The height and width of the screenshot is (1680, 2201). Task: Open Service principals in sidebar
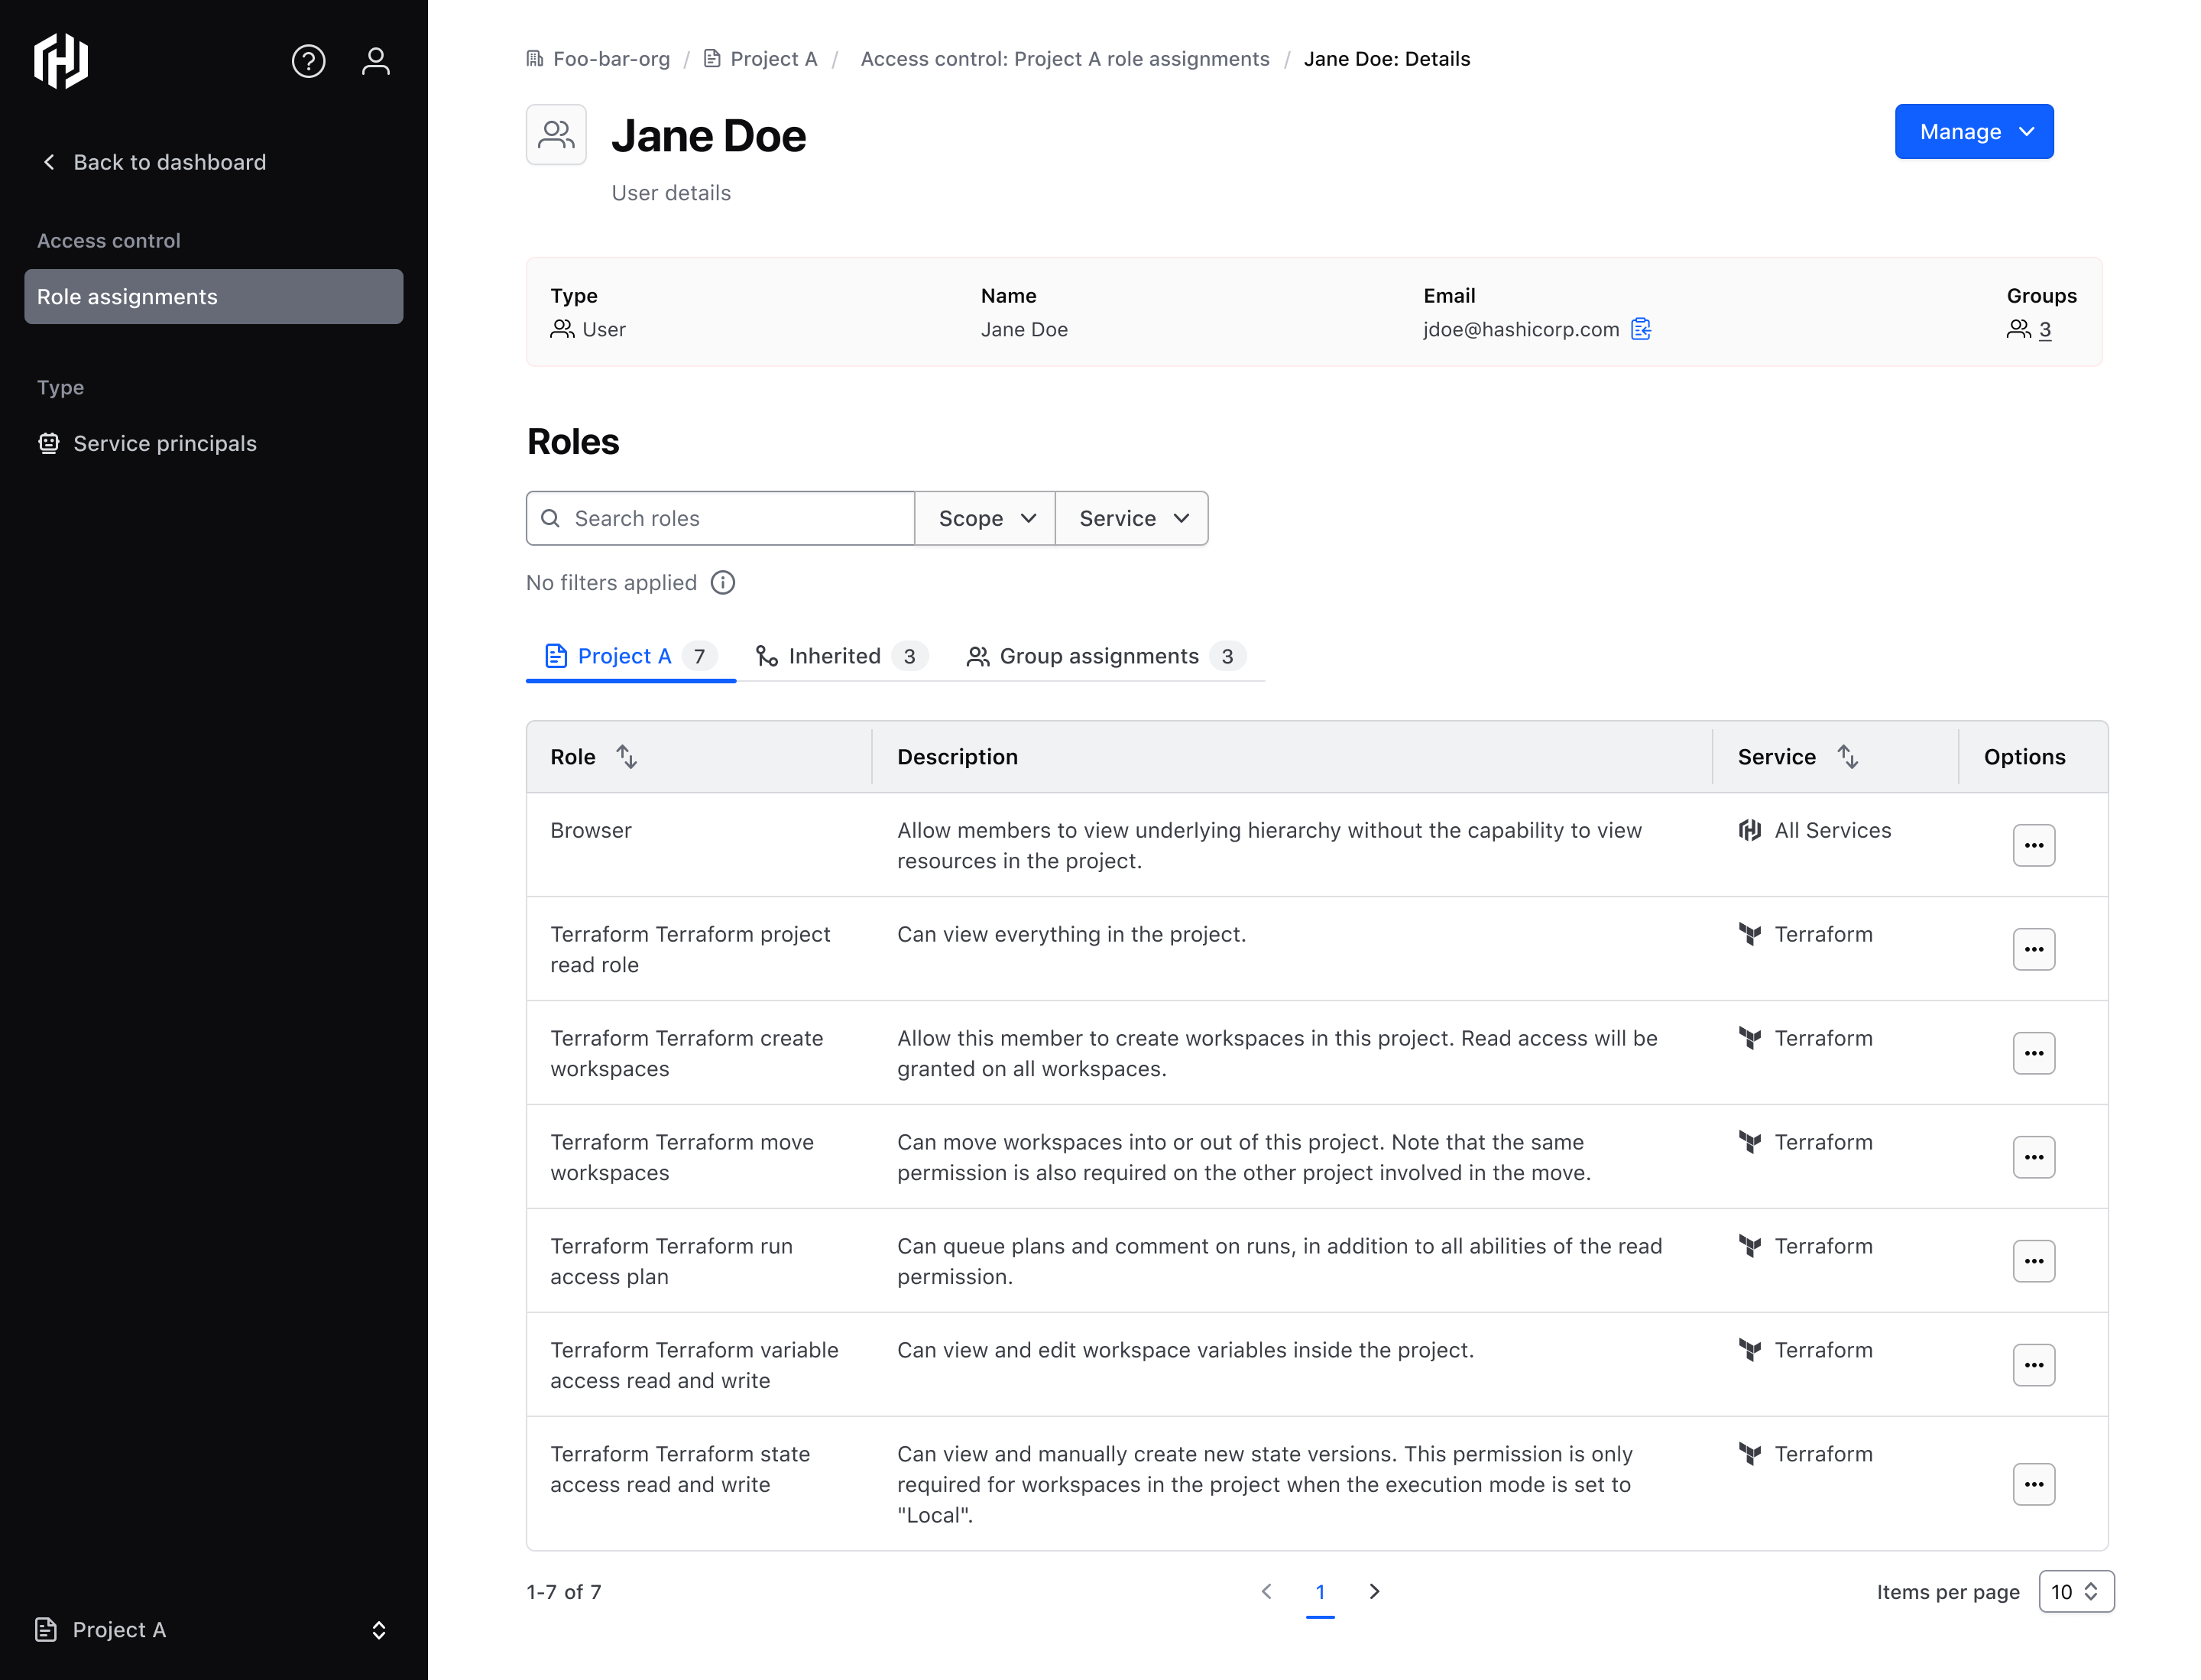pyautogui.click(x=147, y=443)
